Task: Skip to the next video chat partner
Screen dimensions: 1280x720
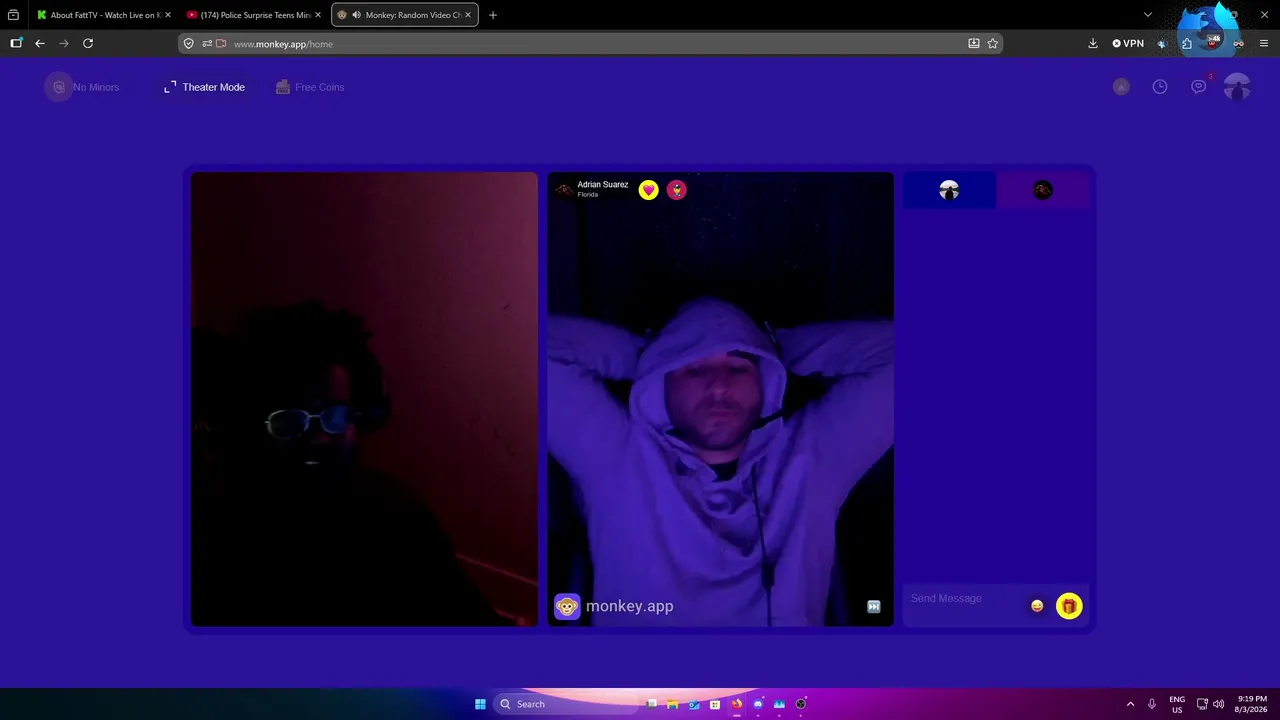Action: pyautogui.click(x=873, y=606)
